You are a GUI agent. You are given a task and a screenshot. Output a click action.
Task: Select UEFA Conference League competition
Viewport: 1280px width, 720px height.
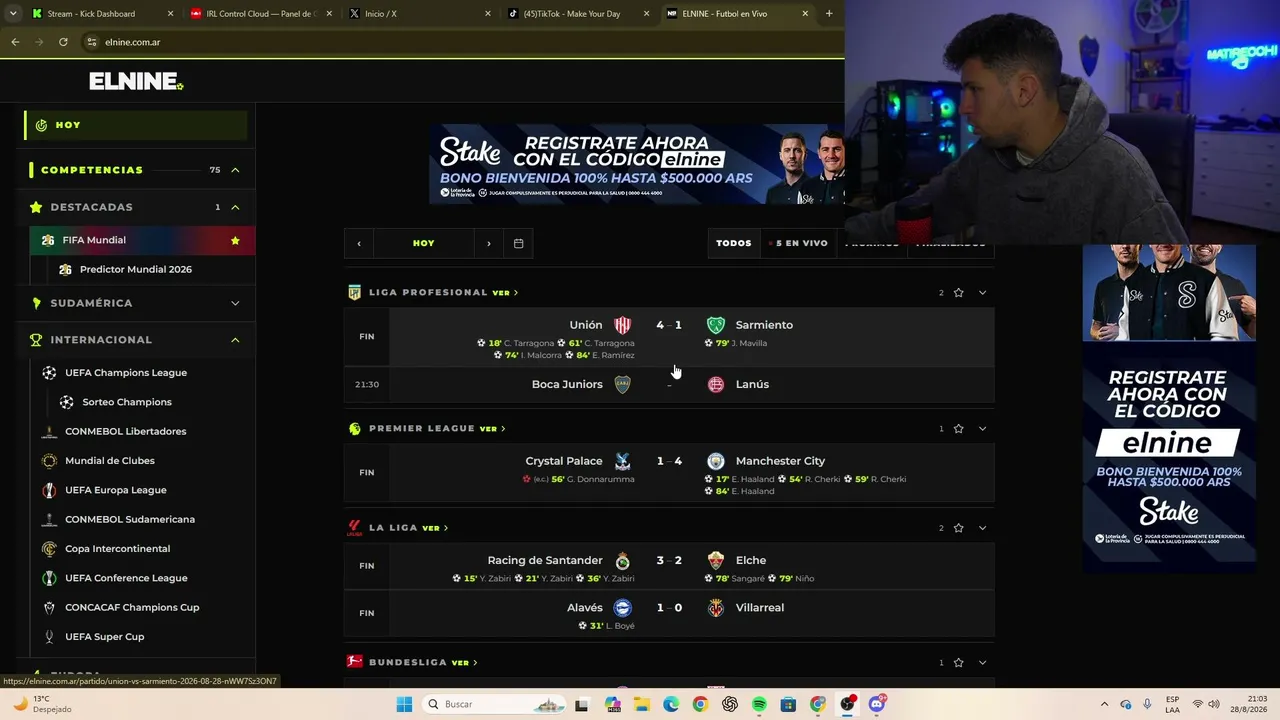coord(126,578)
